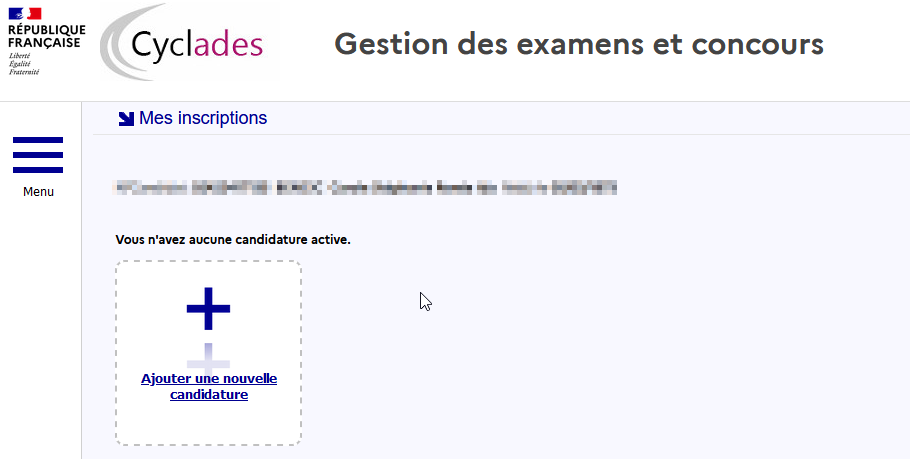Click the Liberté Égalité Fraternité motto

click(x=24, y=64)
